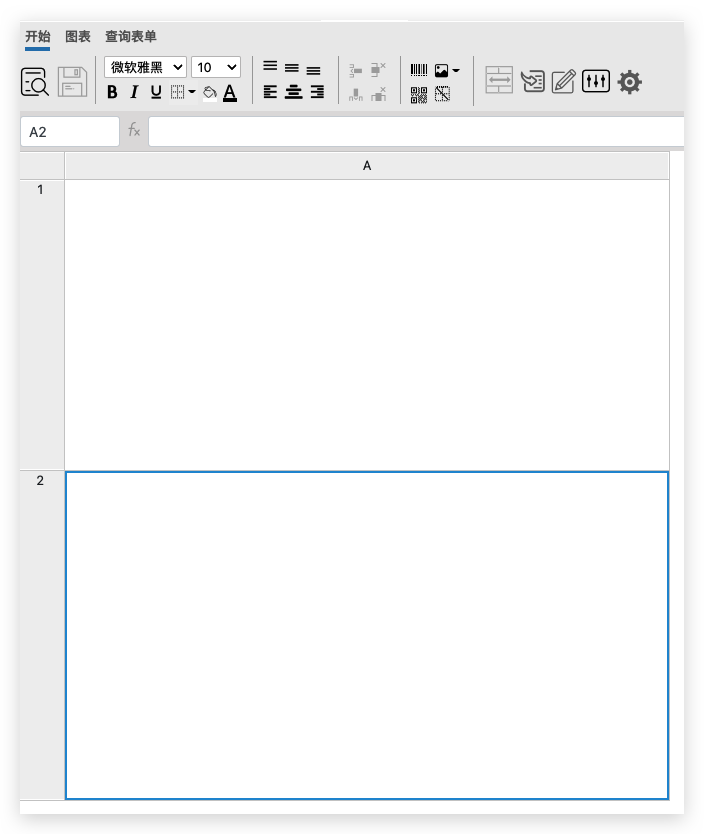The image size is (704, 834).
Task: Click the save floppy disk icon
Action: tap(72, 81)
